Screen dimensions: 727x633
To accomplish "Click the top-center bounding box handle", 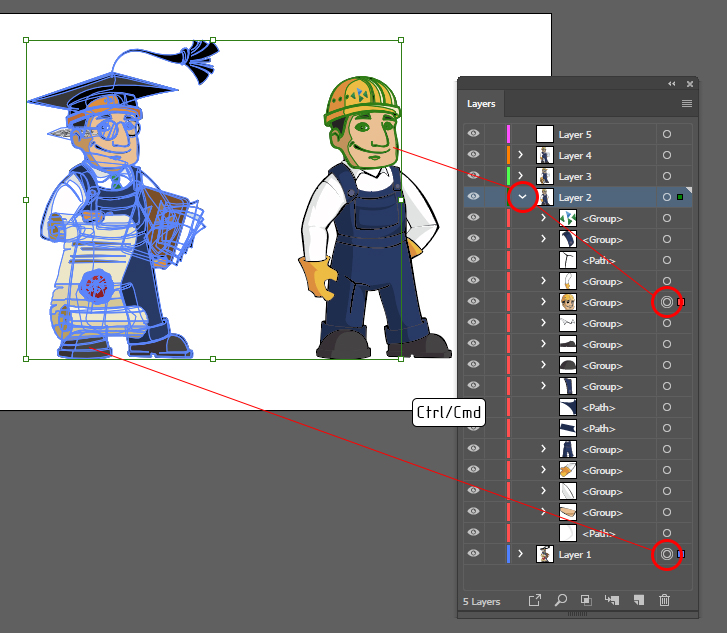I will click(213, 40).
